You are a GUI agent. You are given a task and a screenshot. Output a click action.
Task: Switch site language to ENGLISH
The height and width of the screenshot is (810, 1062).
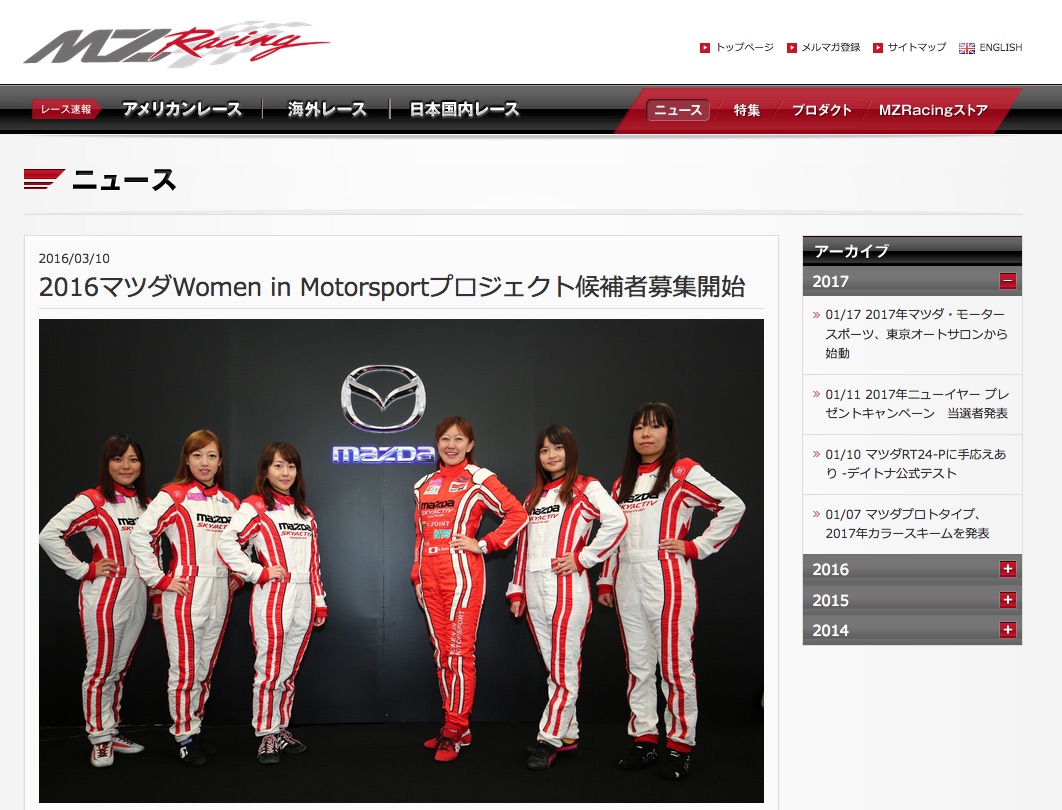[x=1000, y=47]
